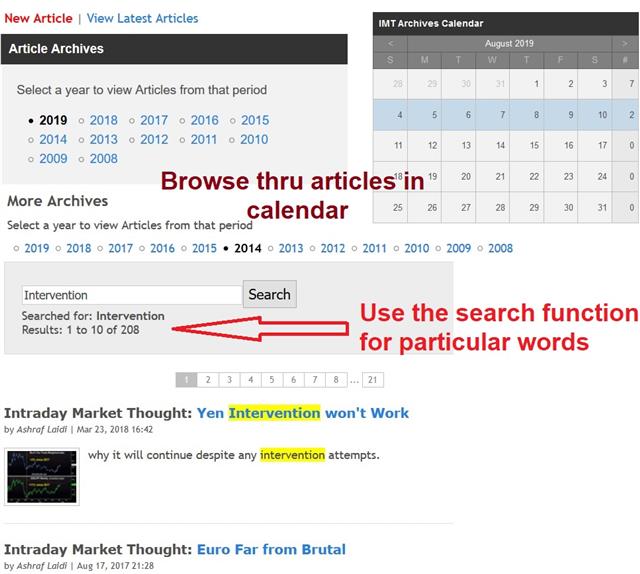
Task: Pick August 5 in the calendar
Action: coord(424,115)
